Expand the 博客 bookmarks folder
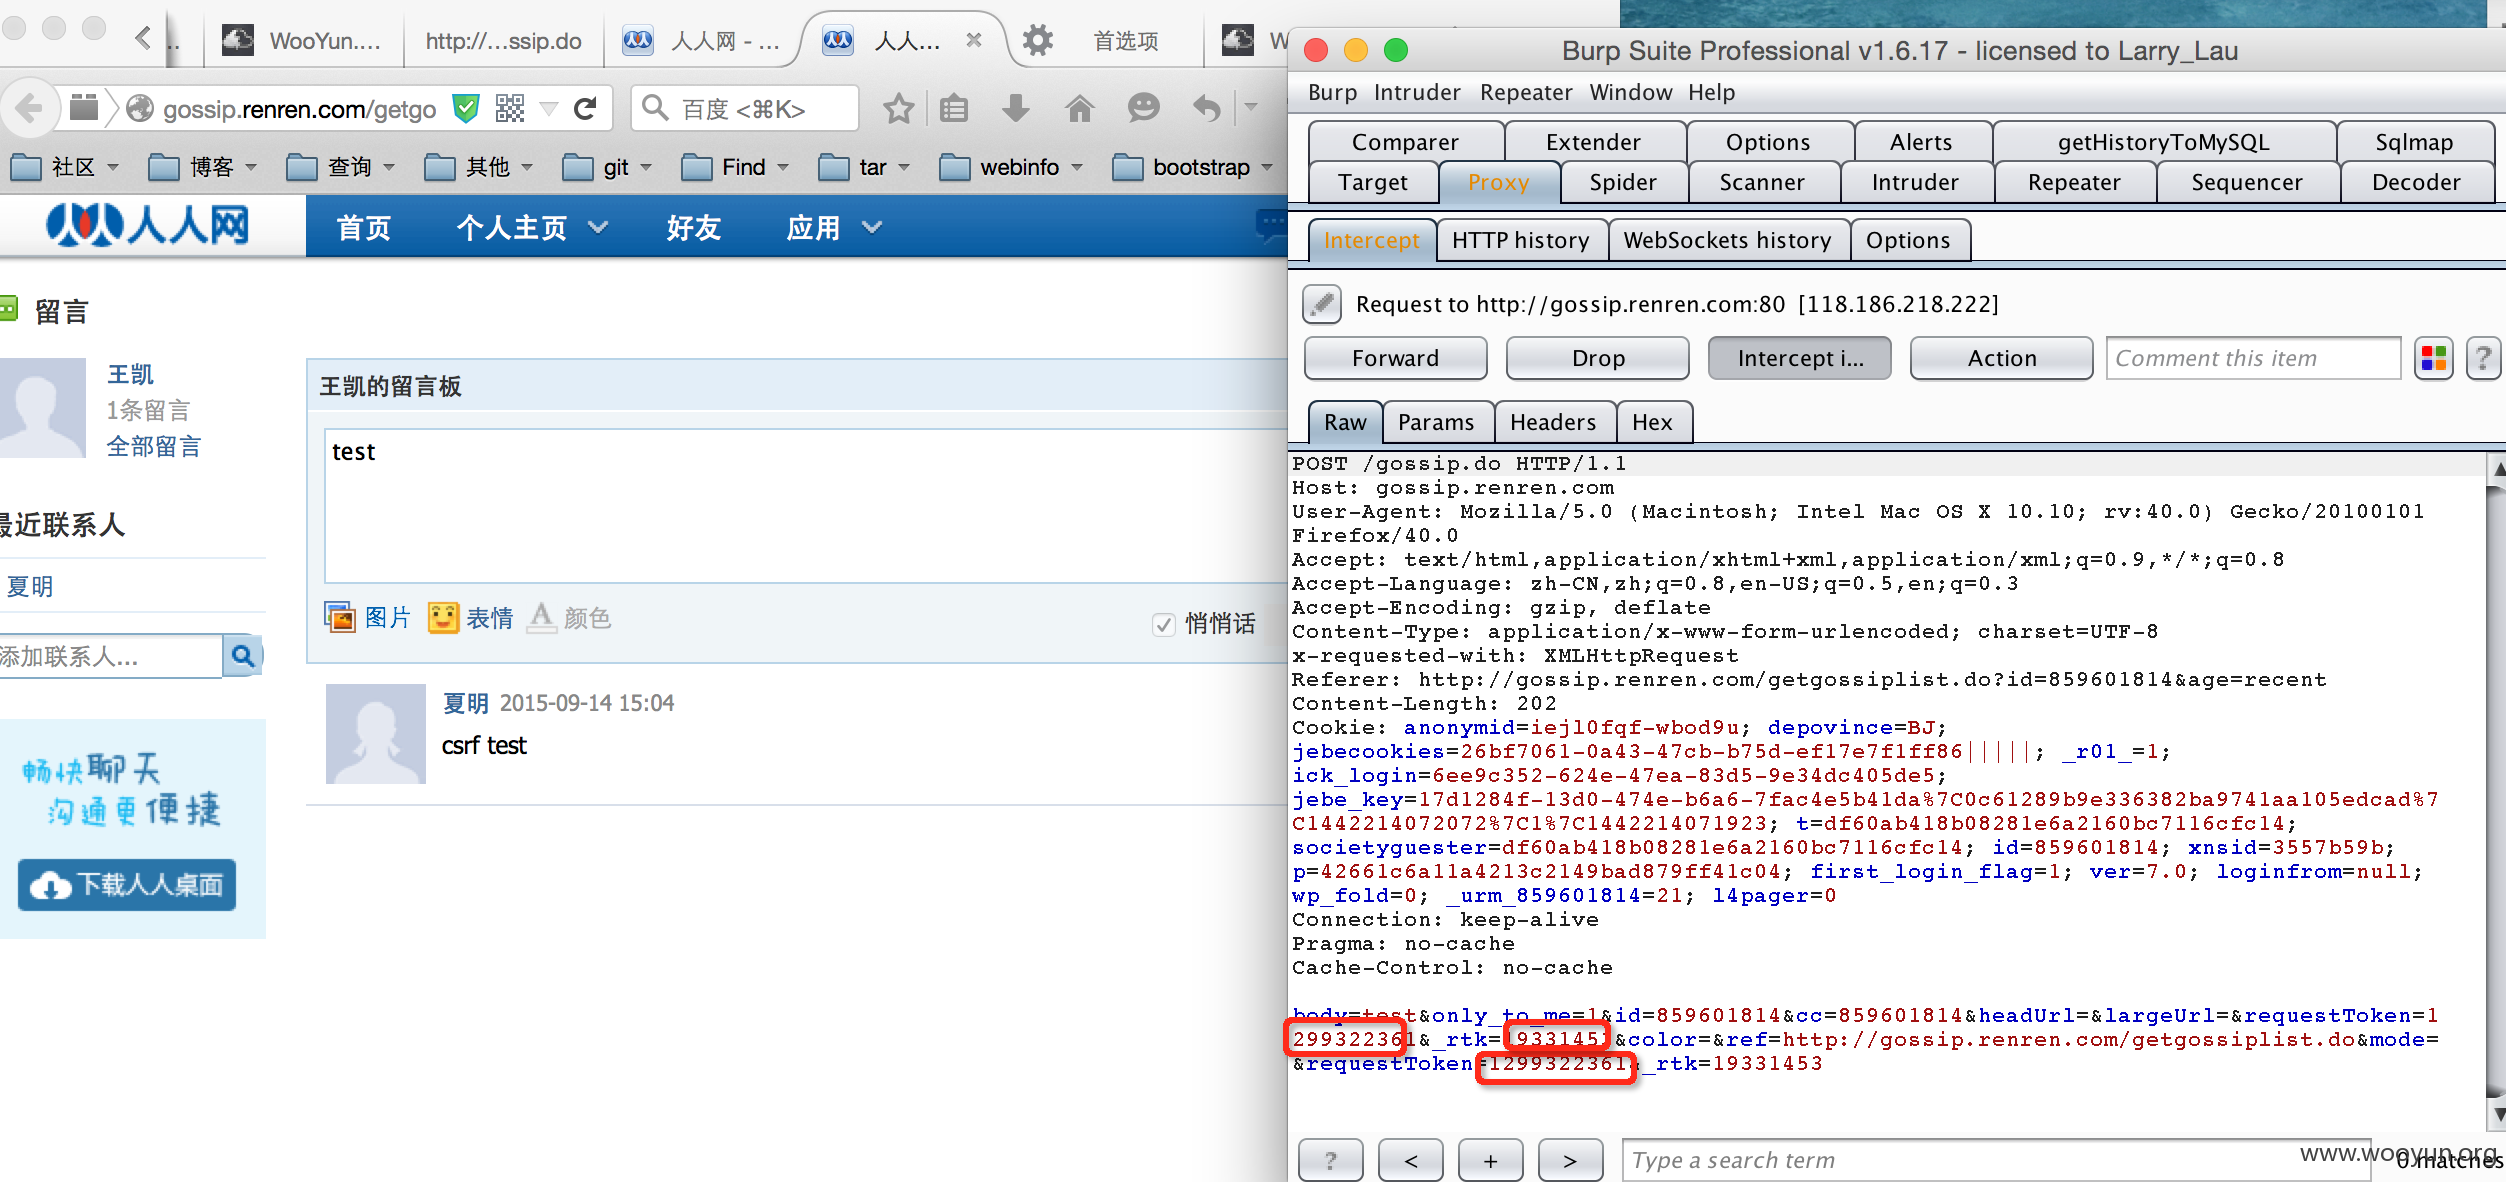Screen dimensions: 2506x1182 (203, 167)
